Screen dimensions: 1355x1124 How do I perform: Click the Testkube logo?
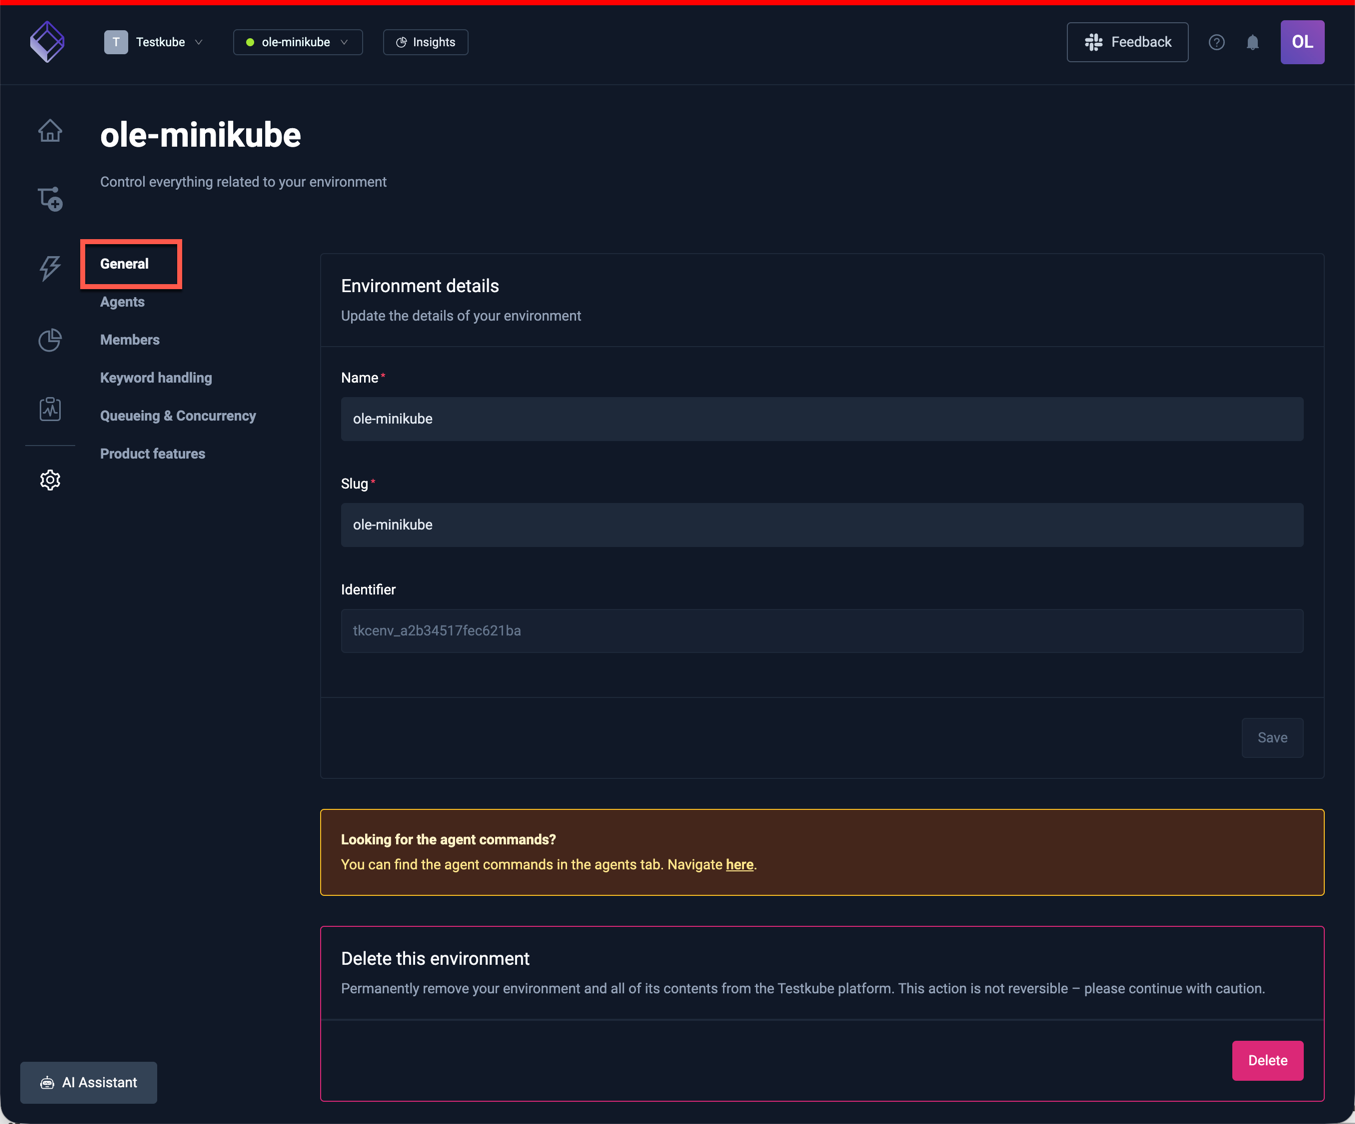pyautogui.click(x=47, y=41)
